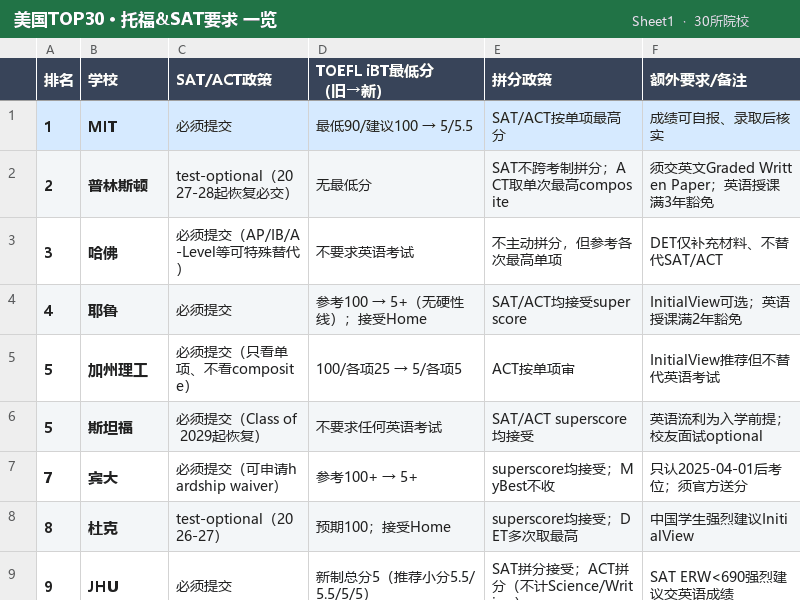Viewport: 800px width, 600px height.
Task: Click the 学校 header cell
Action: [124, 80]
